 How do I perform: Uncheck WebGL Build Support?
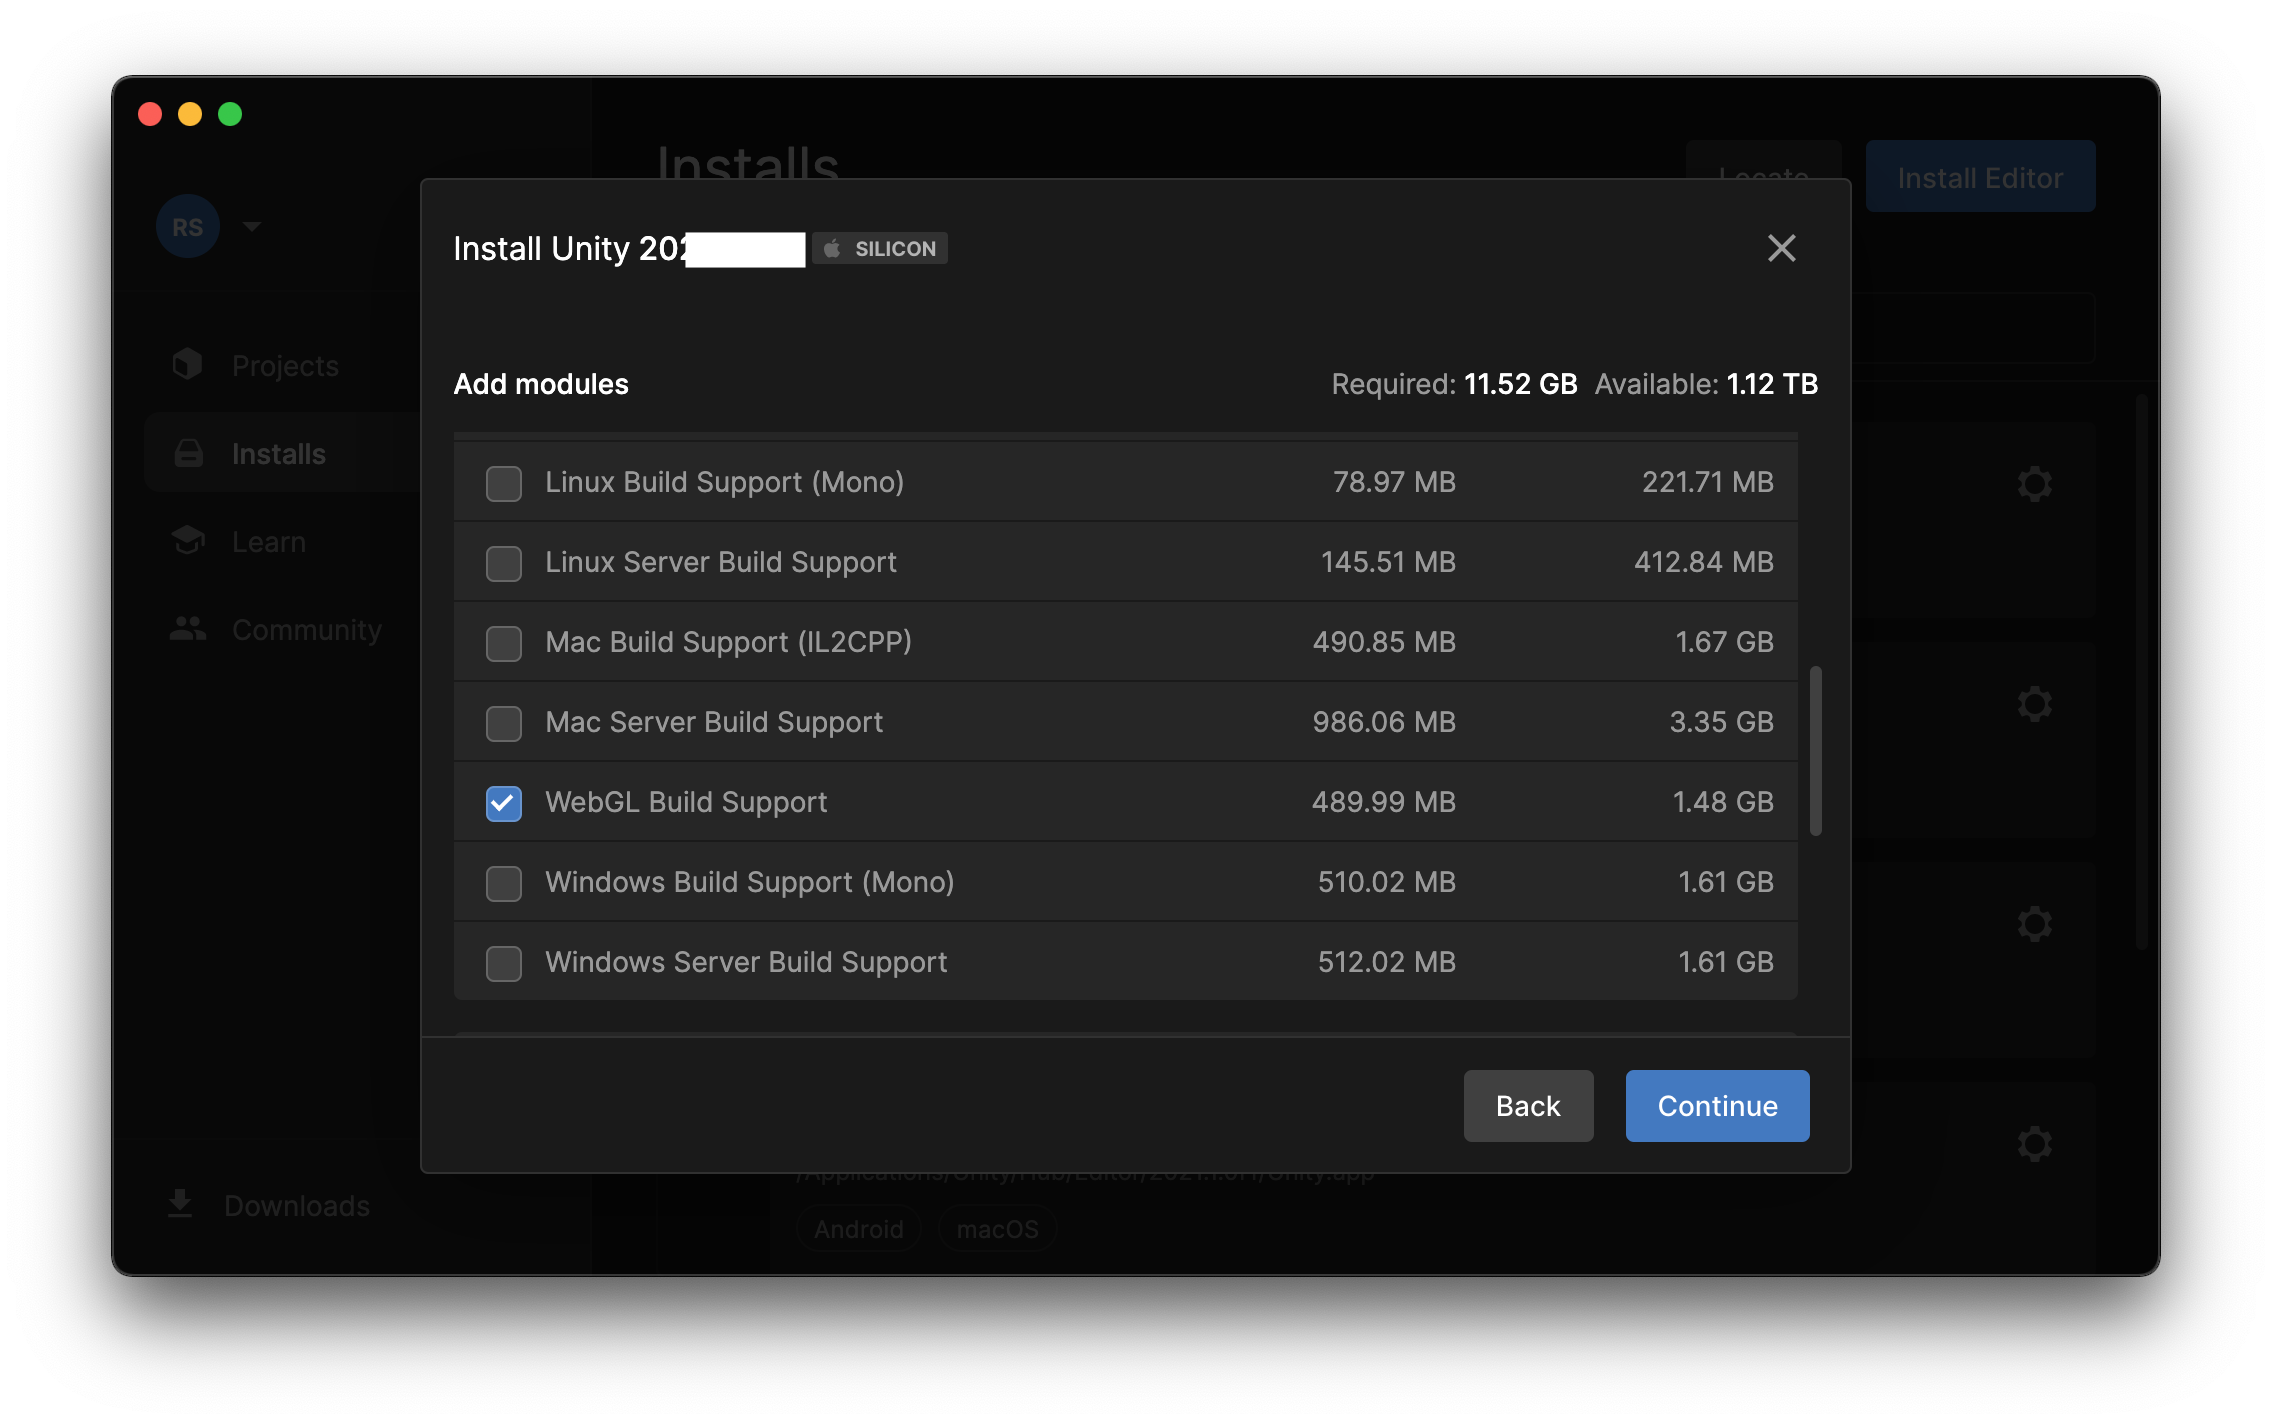pyautogui.click(x=503, y=803)
